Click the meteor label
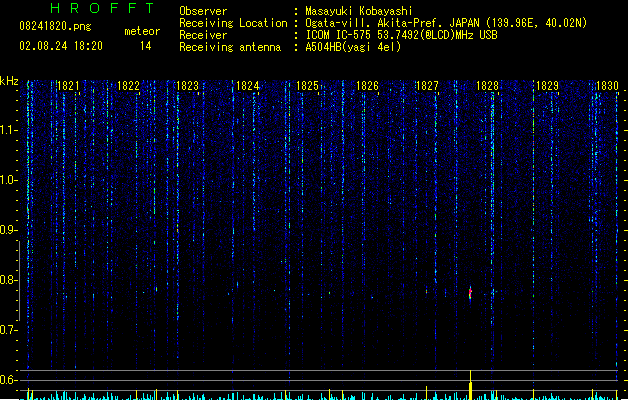The image size is (629, 400). (x=142, y=31)
